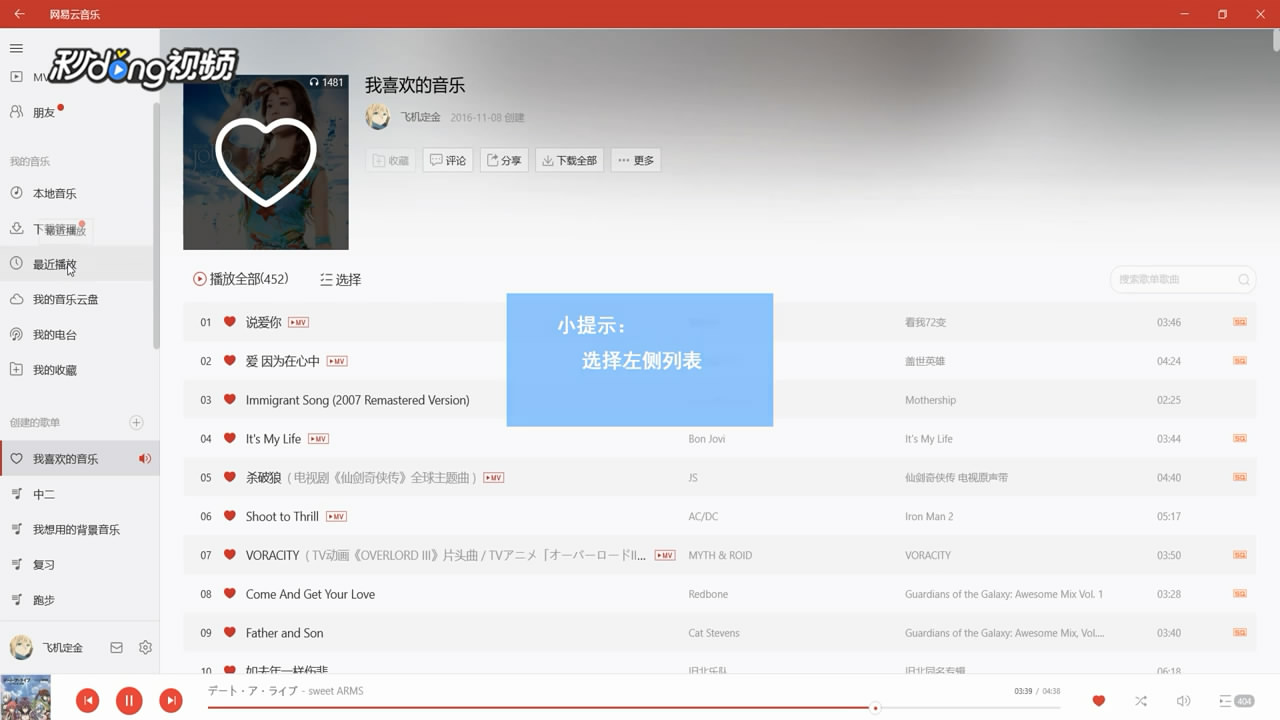
Task: Open artist AC/DC link
Action: pyautogui.click(x=703, y=517)
